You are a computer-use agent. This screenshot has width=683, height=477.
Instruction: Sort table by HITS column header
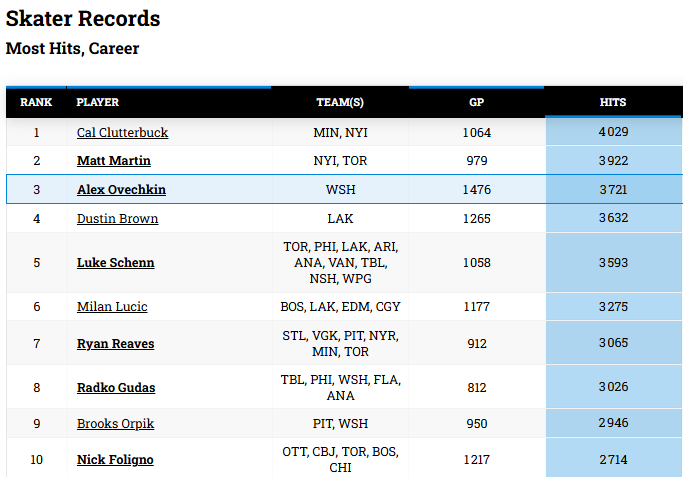tap(613, 102)
